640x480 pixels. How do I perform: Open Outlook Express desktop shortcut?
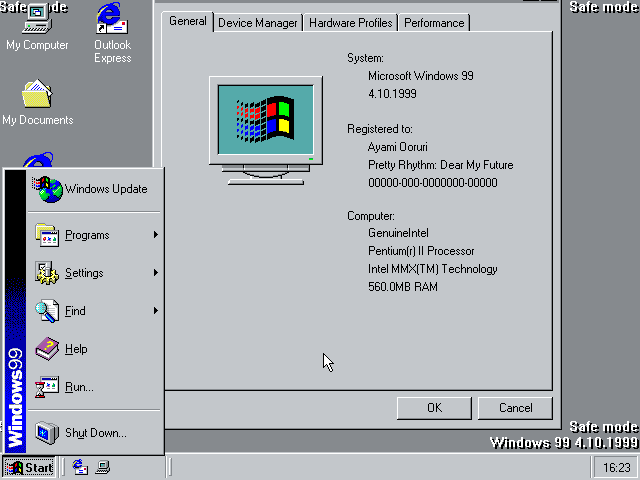(x=112, y=33)
